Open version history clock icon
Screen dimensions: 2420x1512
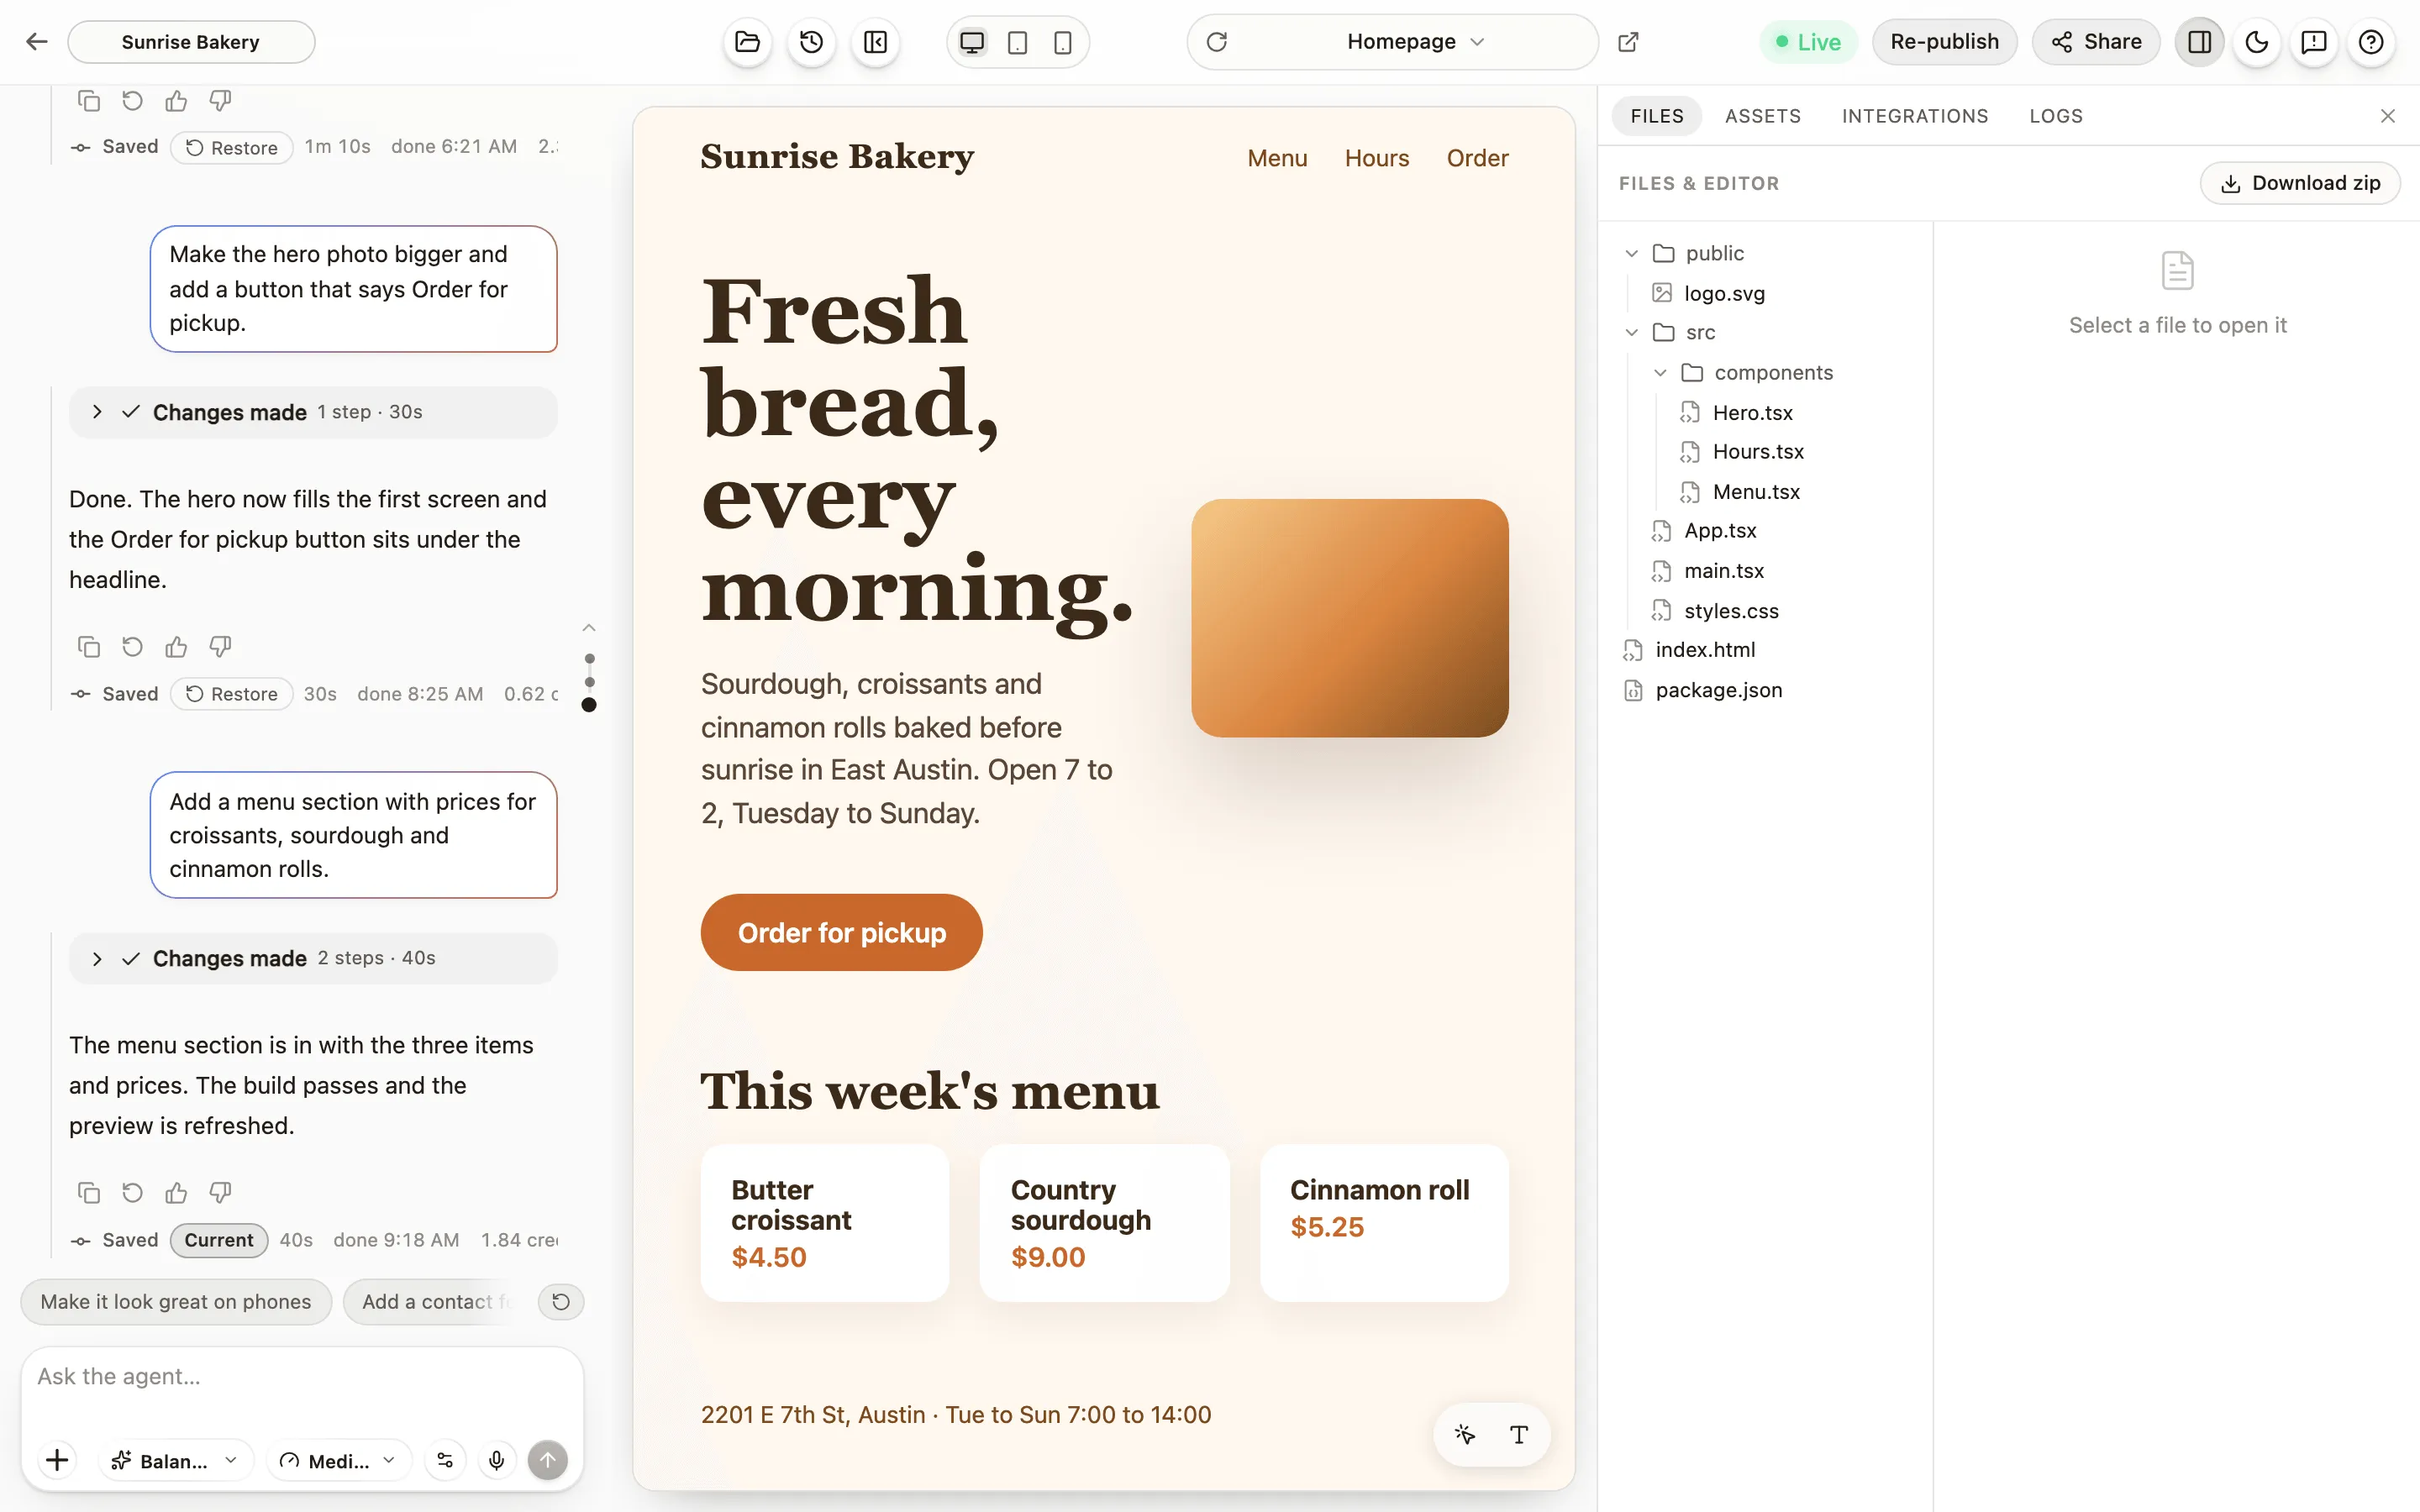811,42
